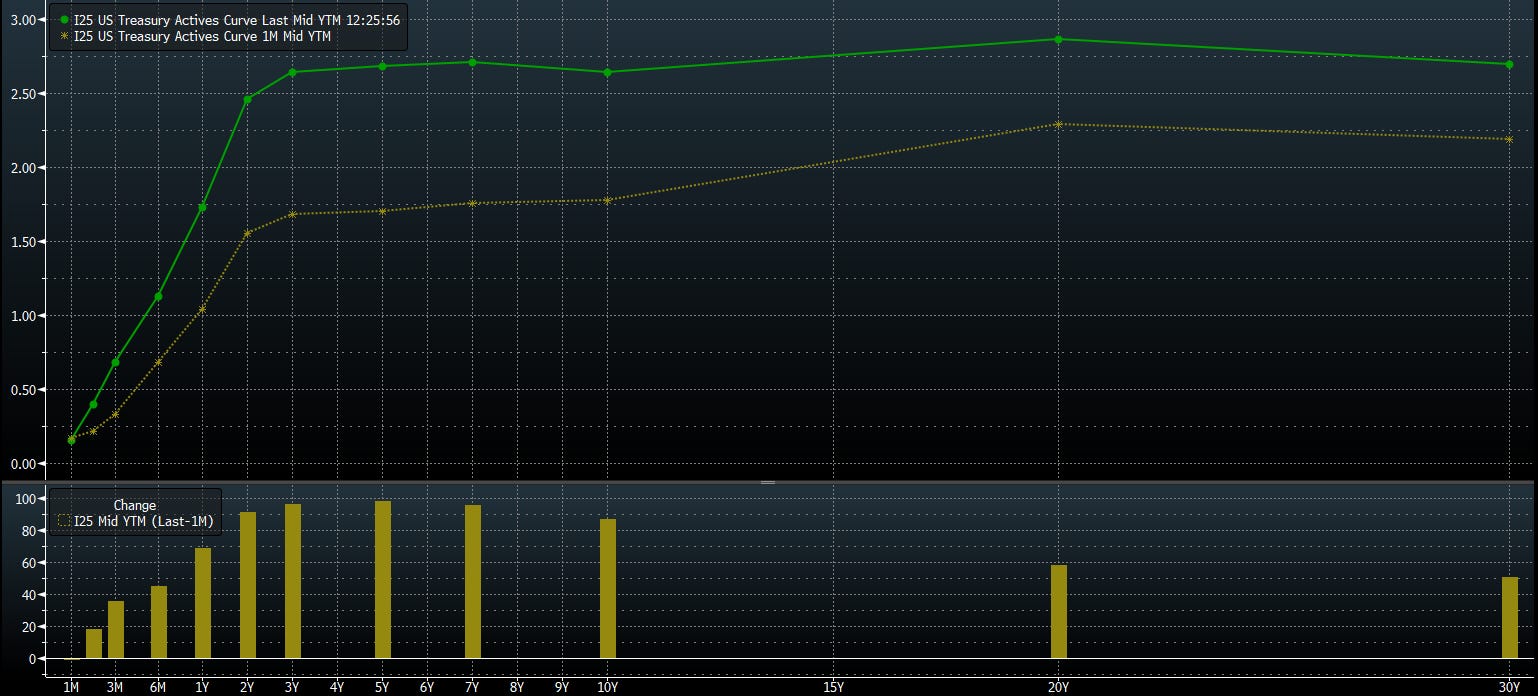Viewport: 1538px width, 696px height.
Task: Click the 0.00 y-axis label
Action: tap(23, 464)
